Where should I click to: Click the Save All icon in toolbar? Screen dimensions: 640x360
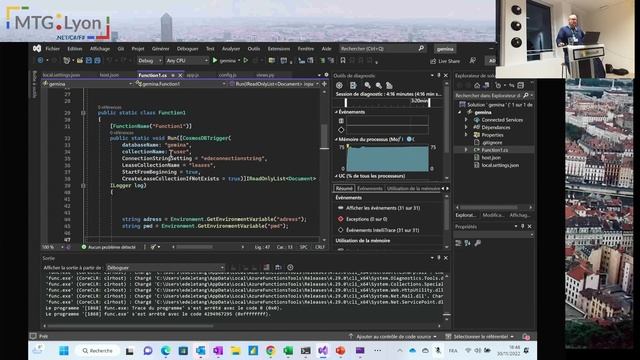pos(97,60)
